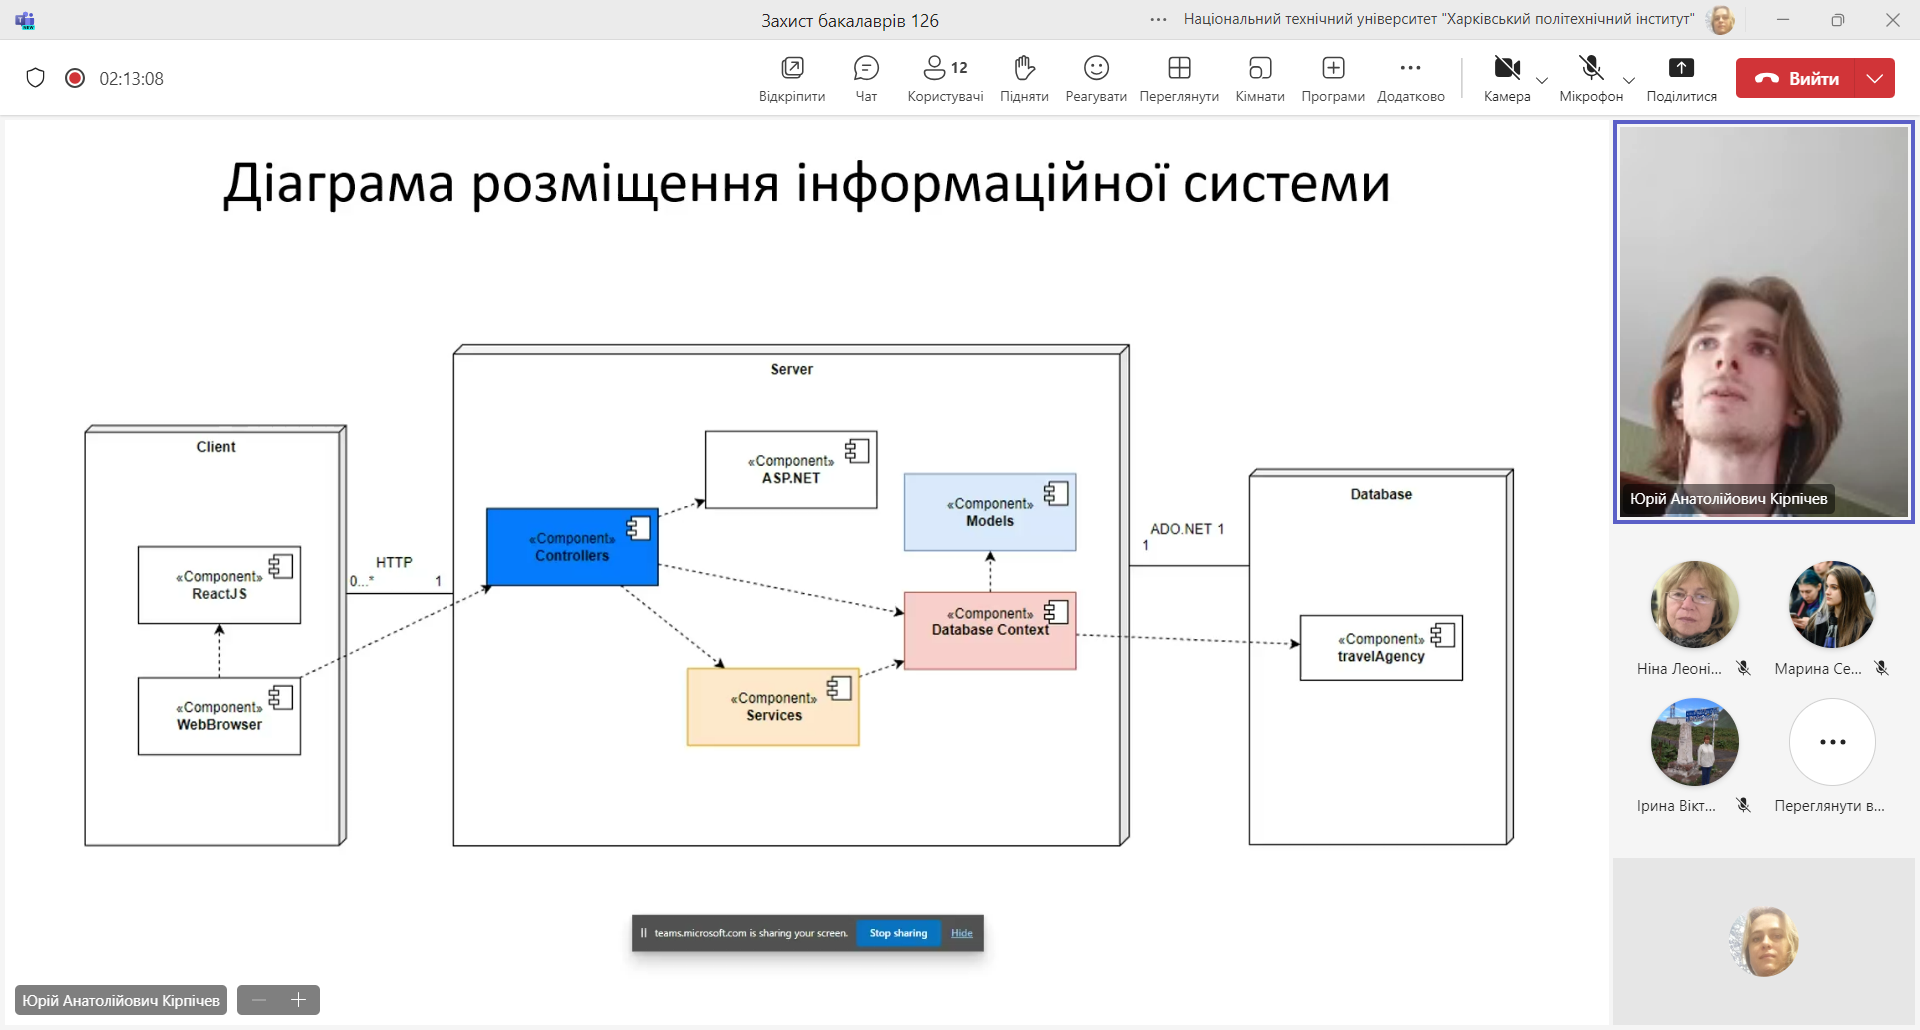Click the Share screen icon
1920x1030 pixels.
[x=1681, y=79]
